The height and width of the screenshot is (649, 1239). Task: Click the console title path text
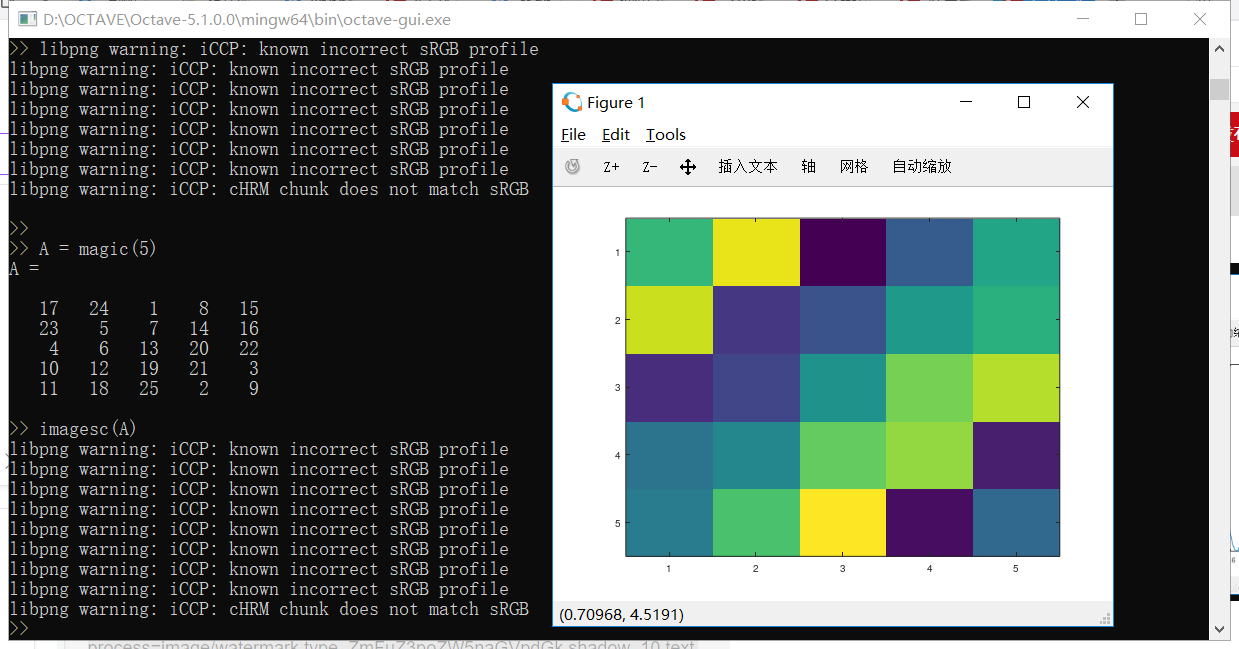click(x=246, y=19)
